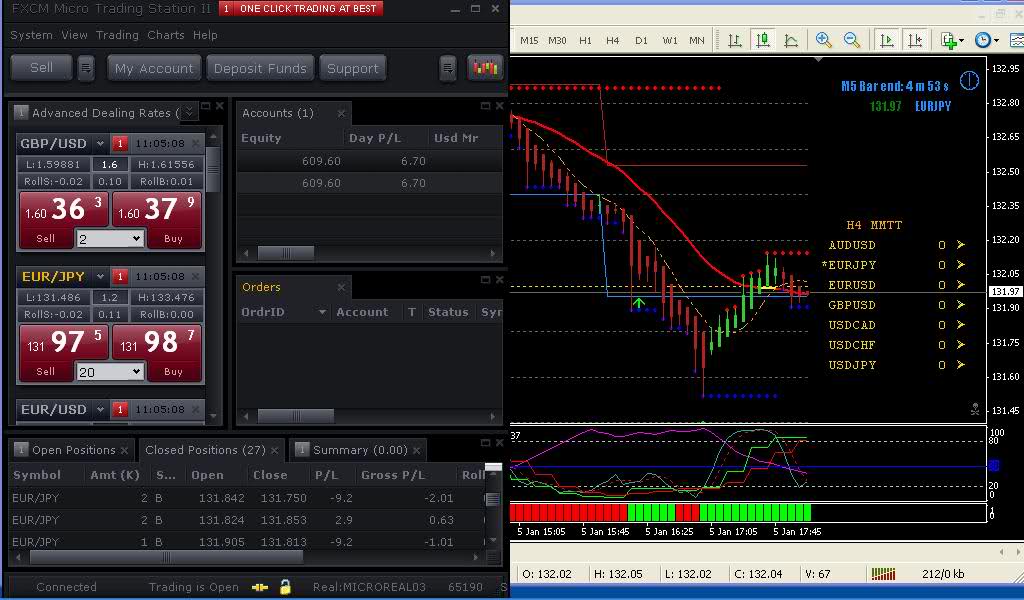The width and height of the screenshot is (1024, 600).
Task: Enable chart auto scroll icon
Action: pyautogui.click(x=886, y=40)
